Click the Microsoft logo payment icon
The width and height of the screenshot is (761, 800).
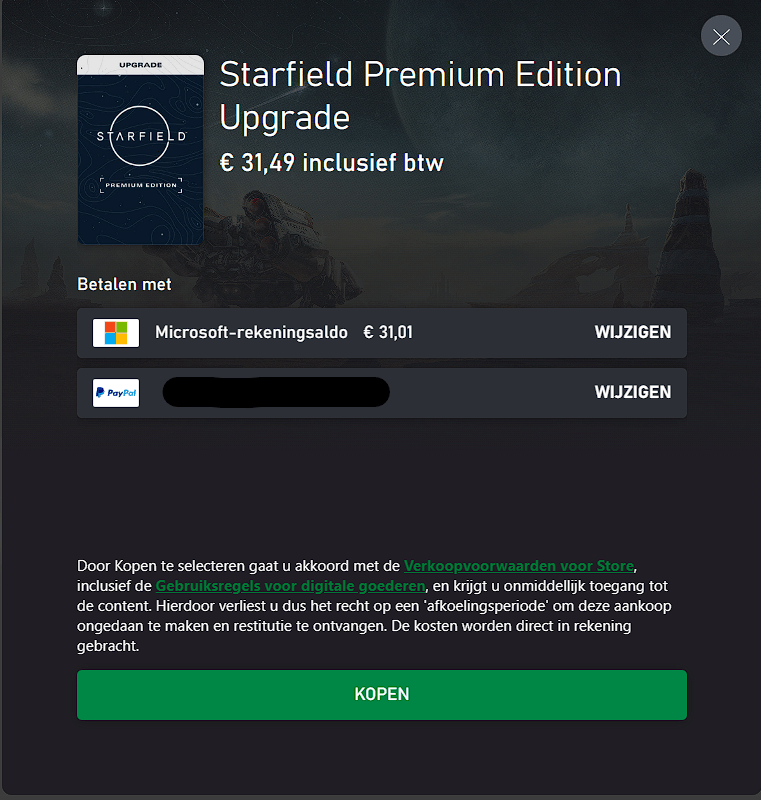click(x=116, y=332)
